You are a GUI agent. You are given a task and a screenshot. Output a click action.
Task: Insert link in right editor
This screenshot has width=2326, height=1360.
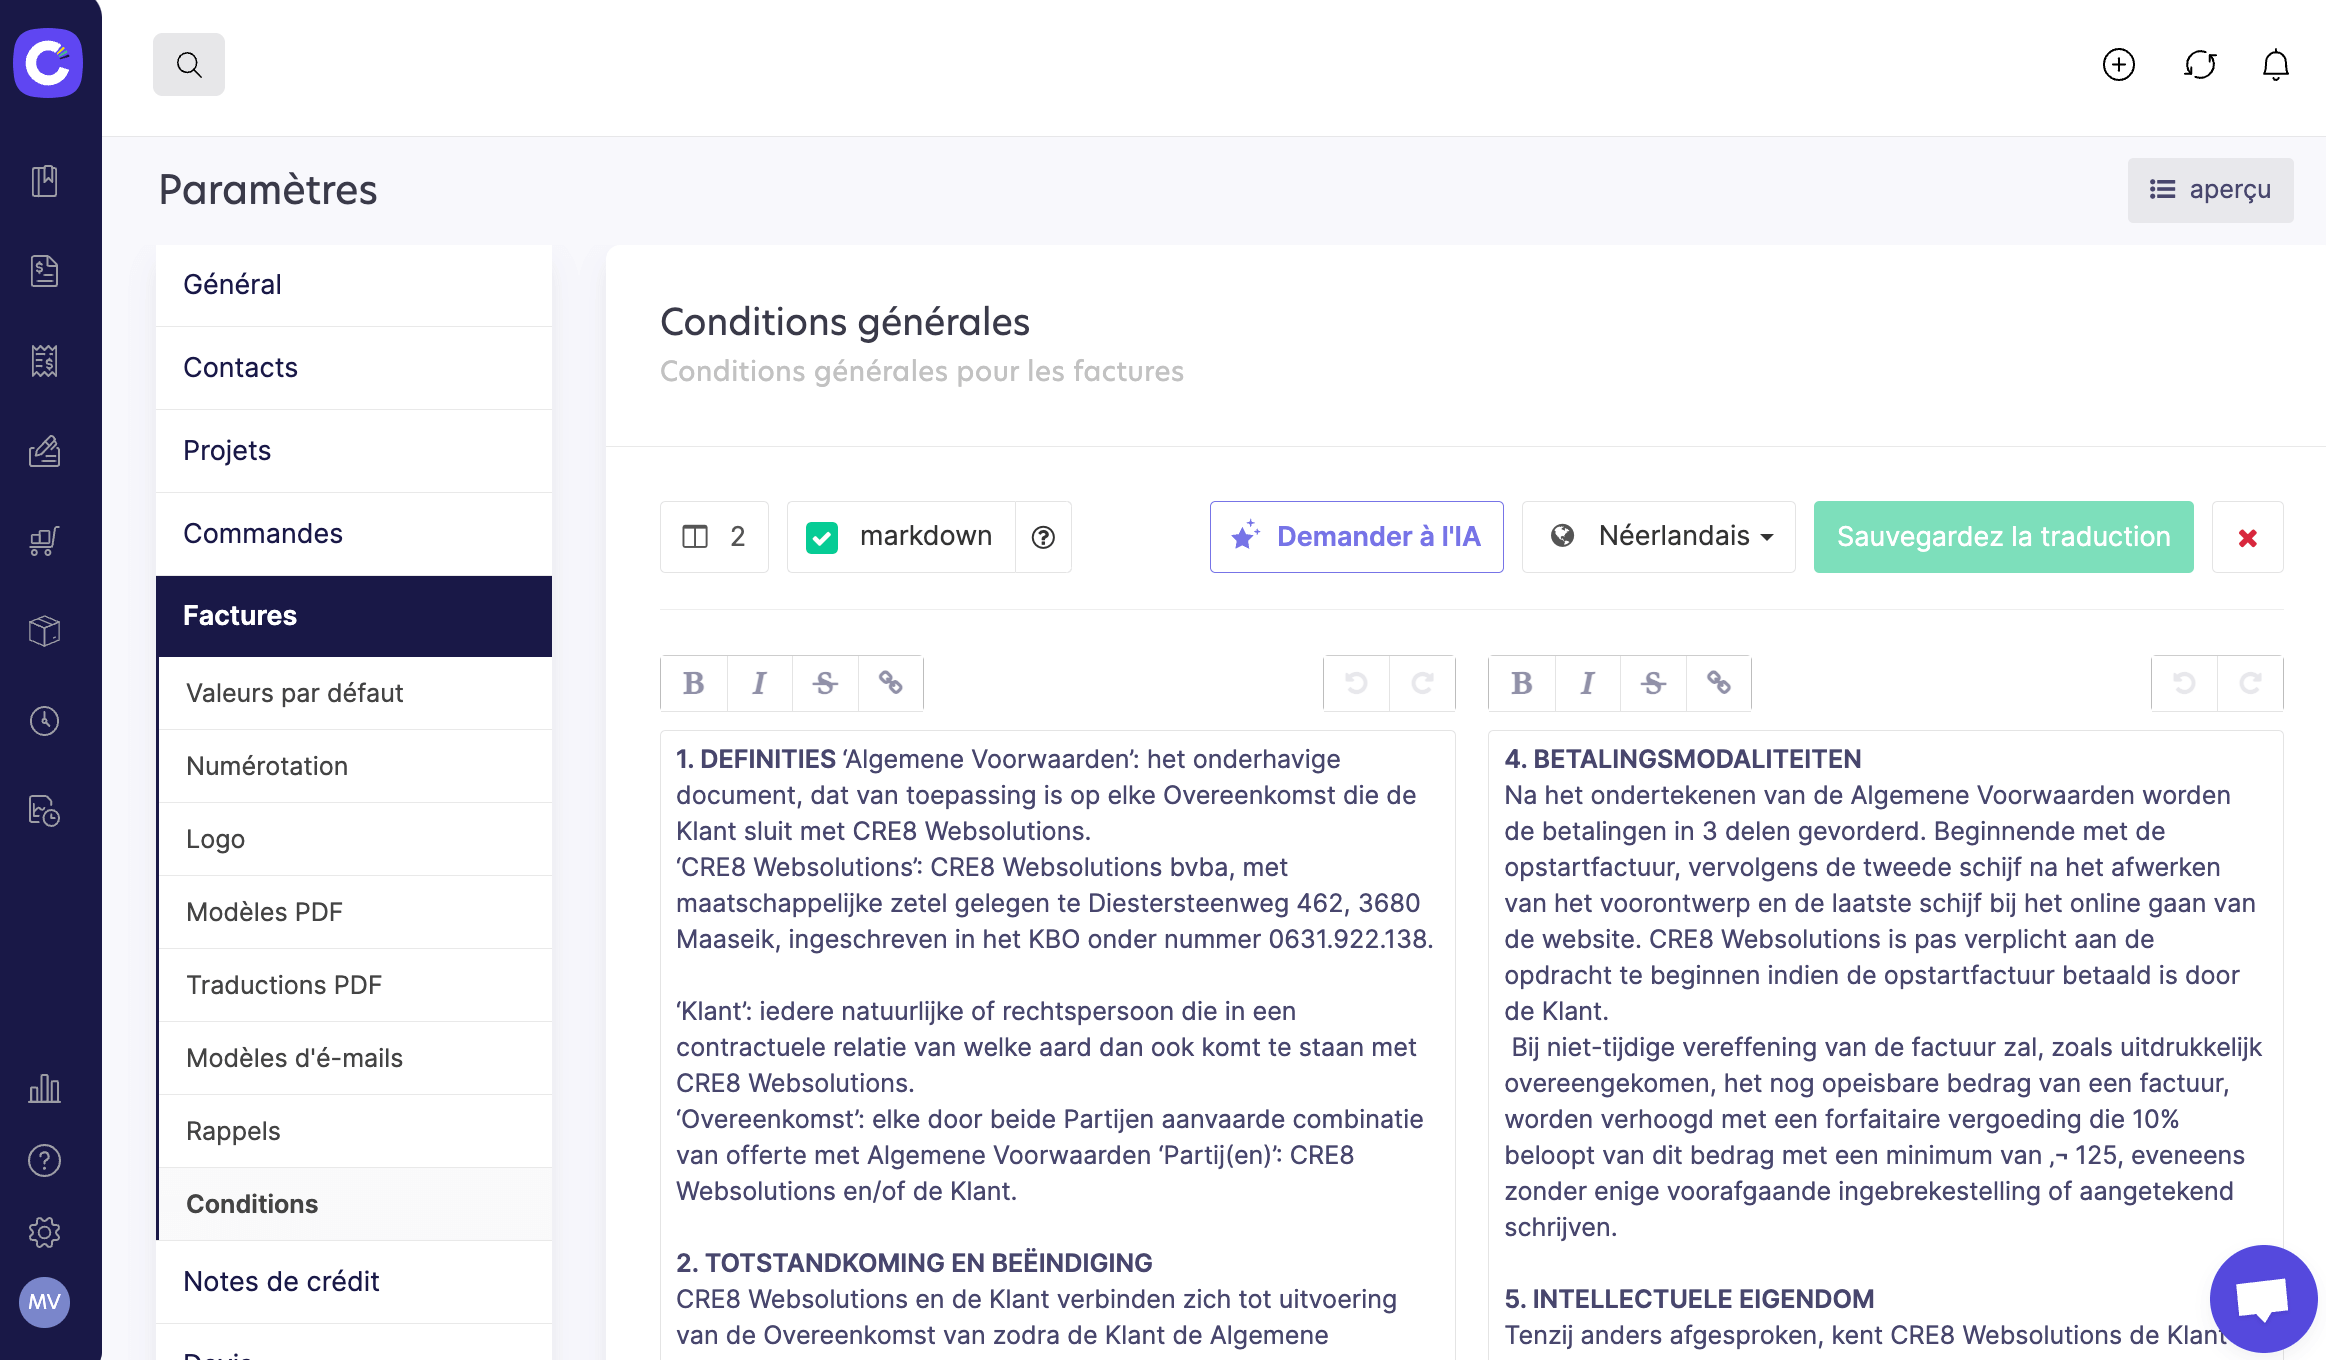click(x=1719, y=683)
